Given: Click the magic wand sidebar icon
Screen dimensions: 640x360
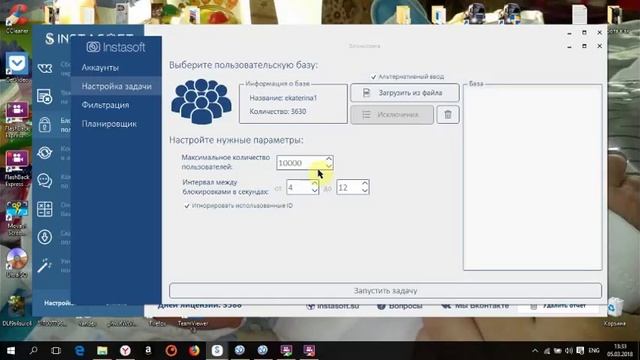Looking at the screenshot, I should (x=44, y=265).
